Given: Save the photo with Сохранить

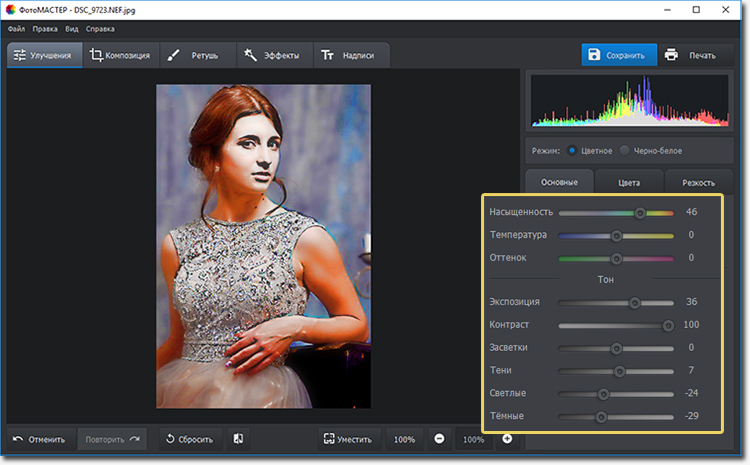Looking at the screenshot, I should (620, 55).
